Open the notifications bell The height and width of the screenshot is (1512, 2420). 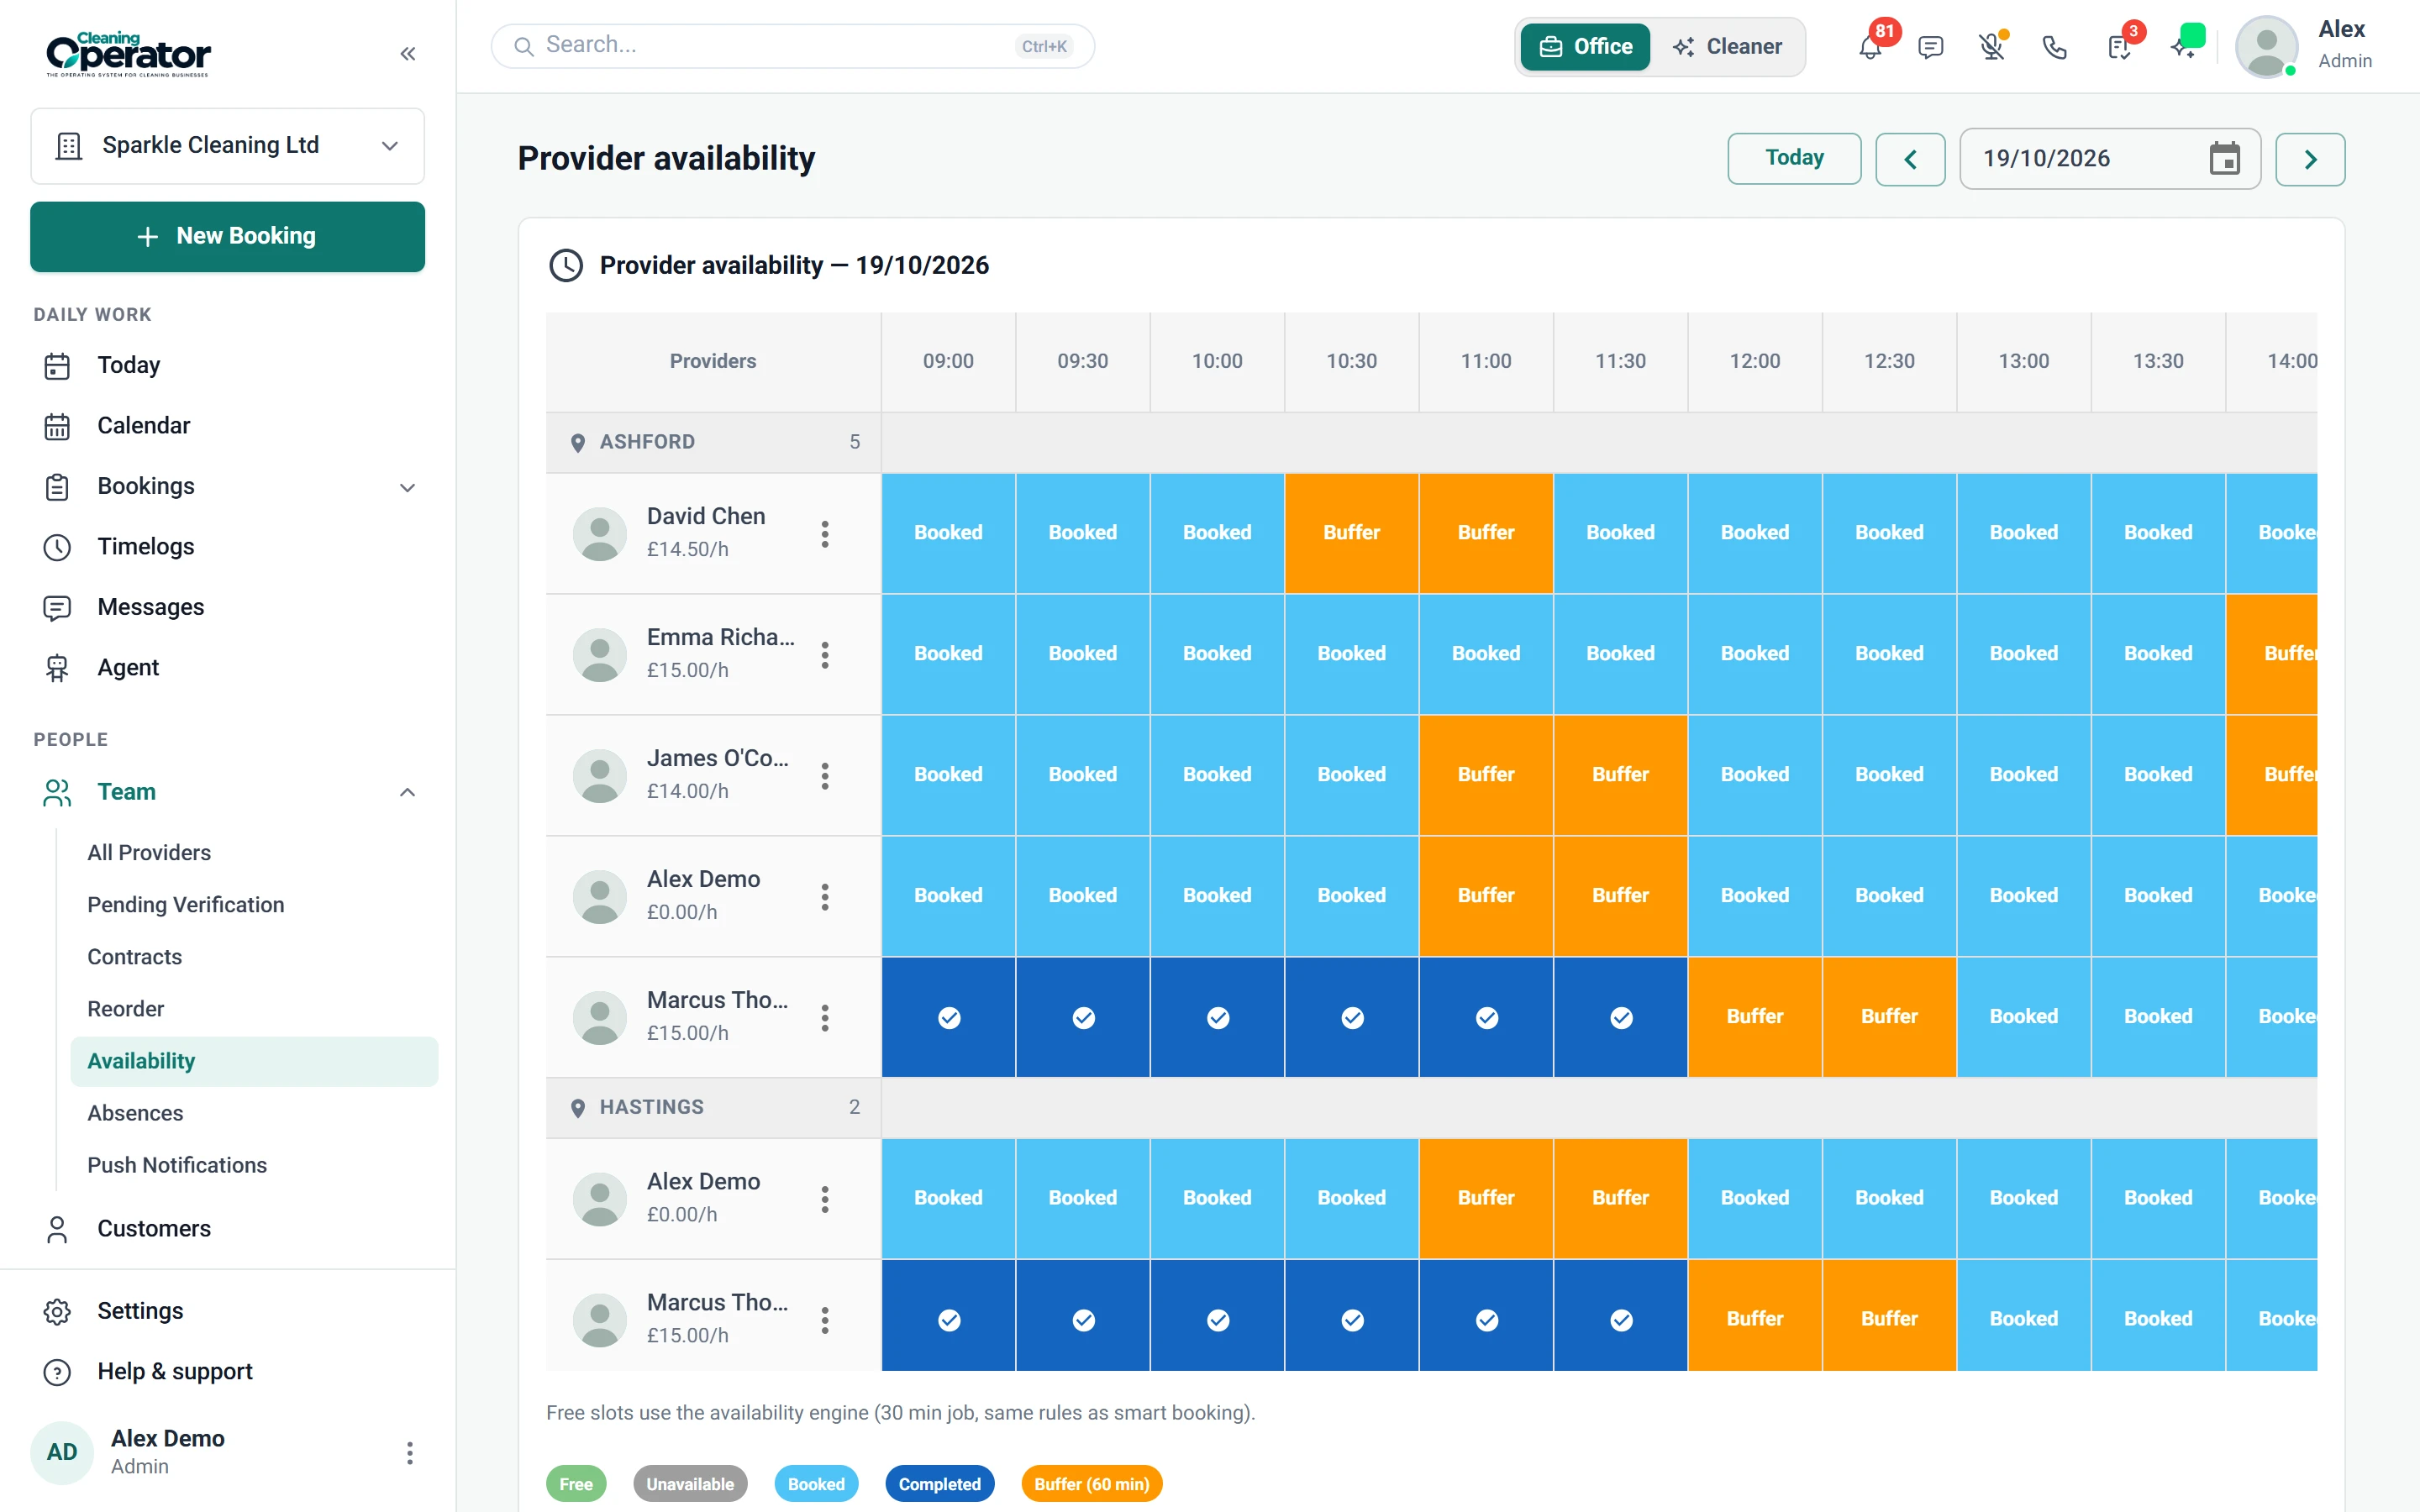click(x=1870, y=47)
